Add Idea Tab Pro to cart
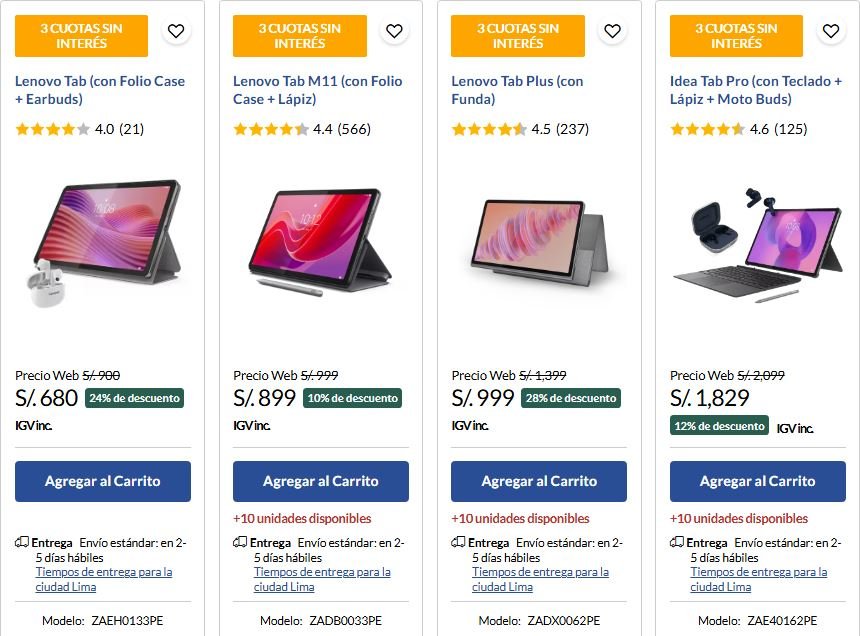Viewport: 860px width, 636px height. [758, 481]
